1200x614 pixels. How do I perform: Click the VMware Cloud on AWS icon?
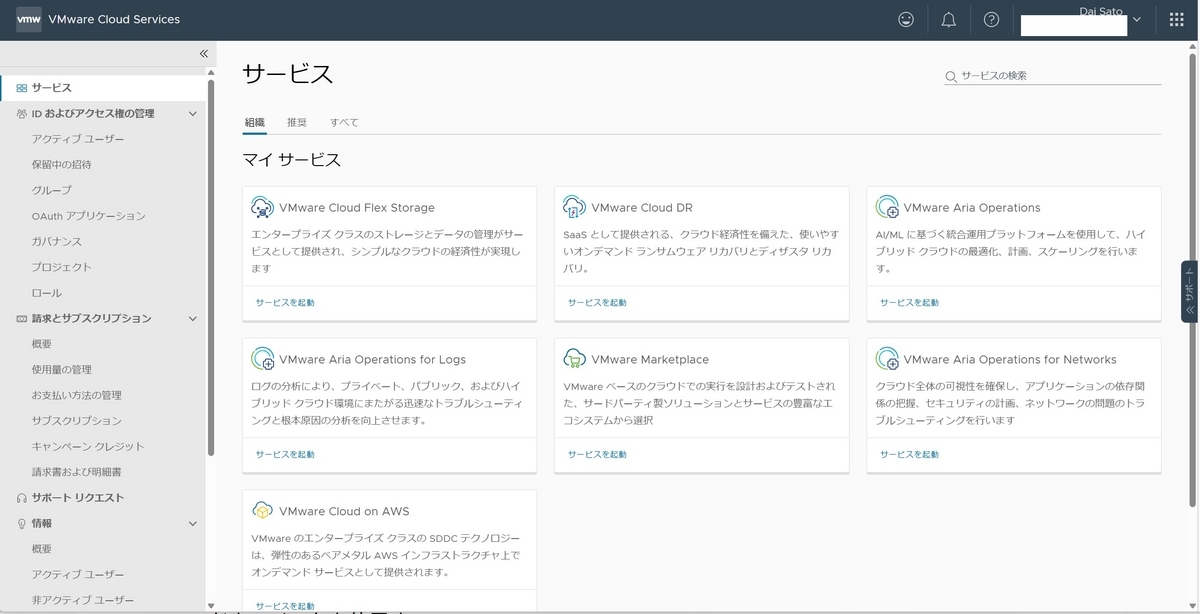(x=262, y=511)
